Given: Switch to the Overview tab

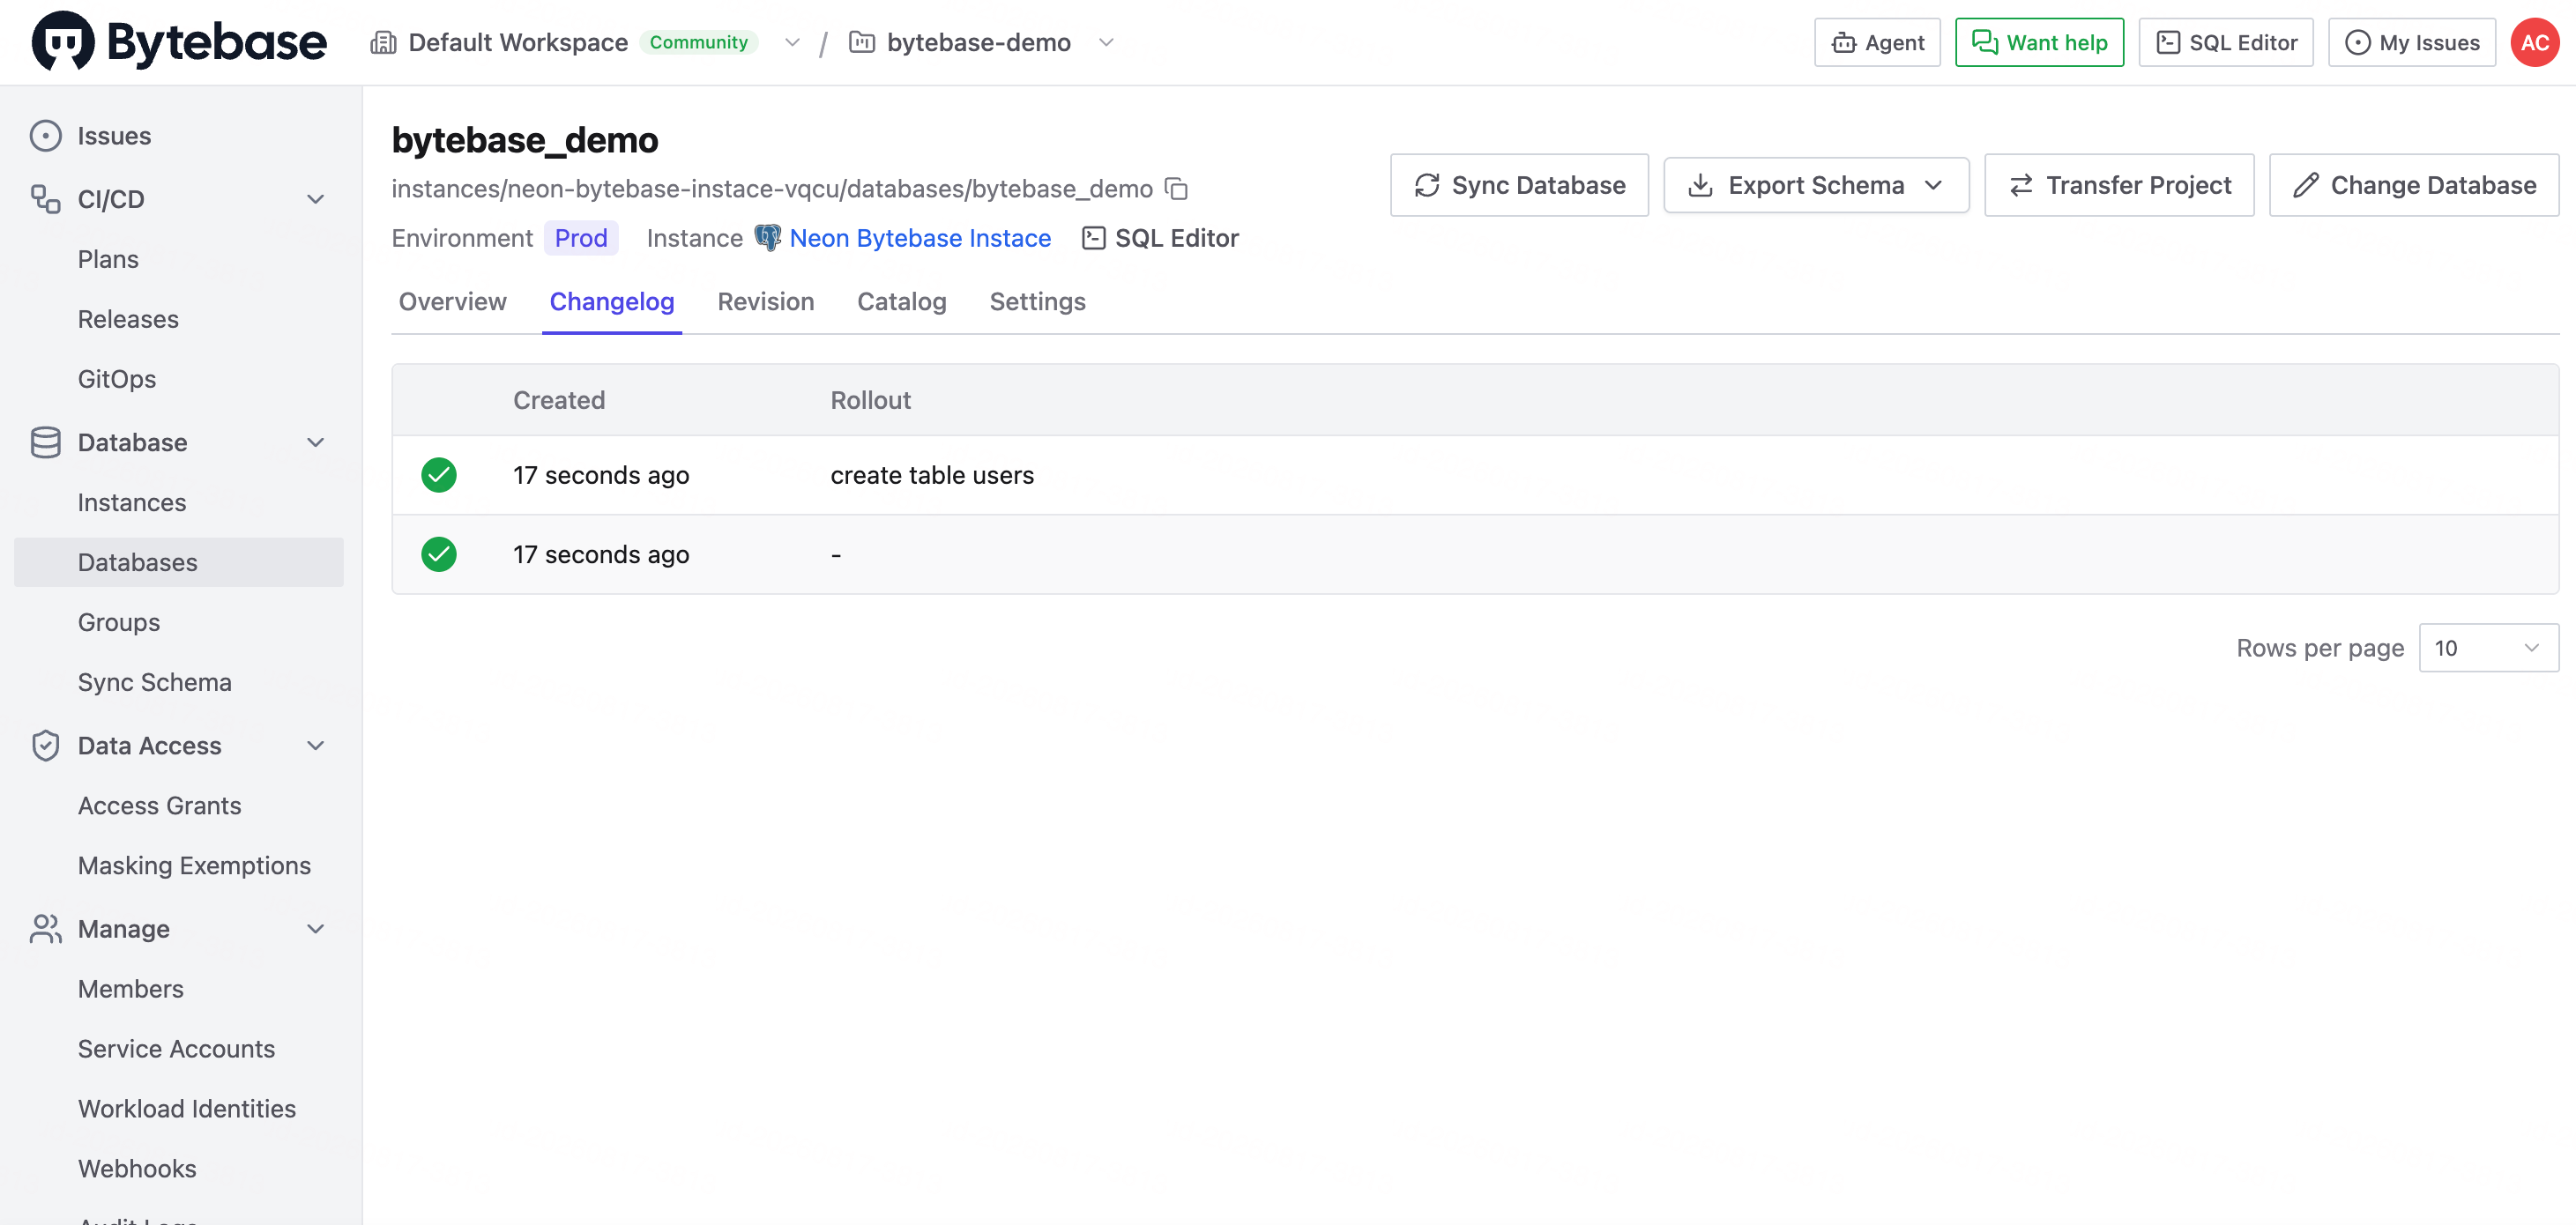Looking at the screenshot, I should pyautogui.click(x=452, y=301).
